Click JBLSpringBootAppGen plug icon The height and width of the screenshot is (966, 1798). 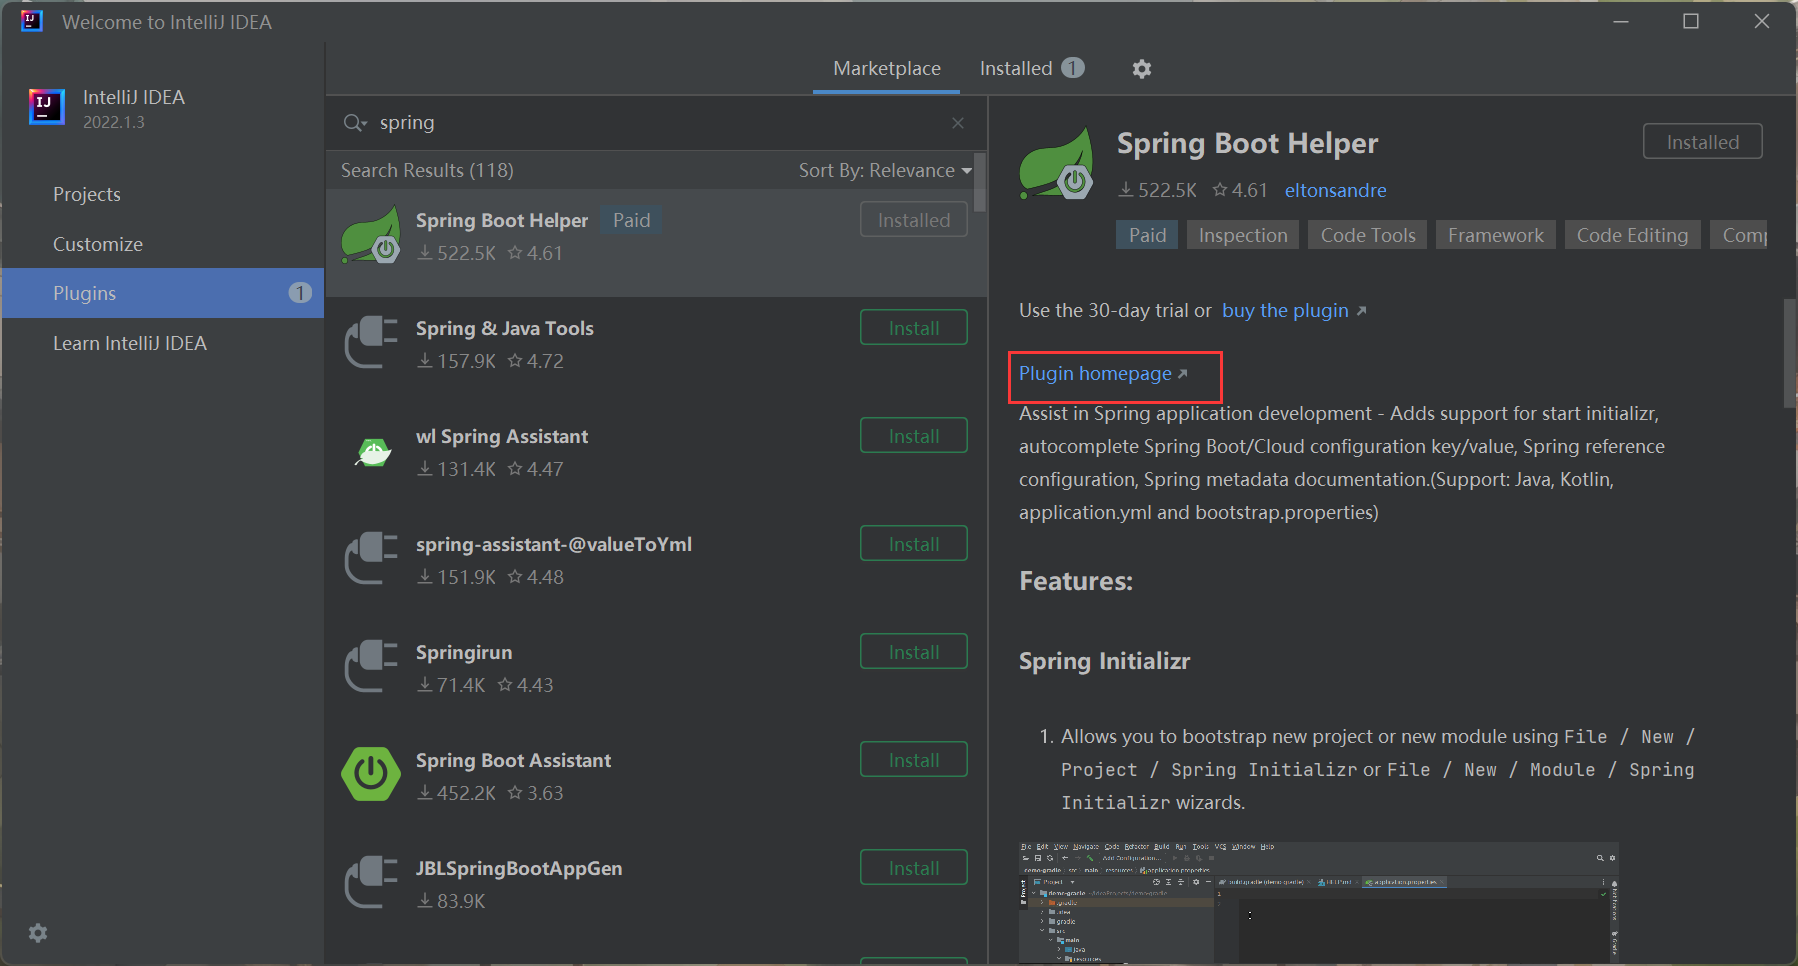click(x=371, y=883)
